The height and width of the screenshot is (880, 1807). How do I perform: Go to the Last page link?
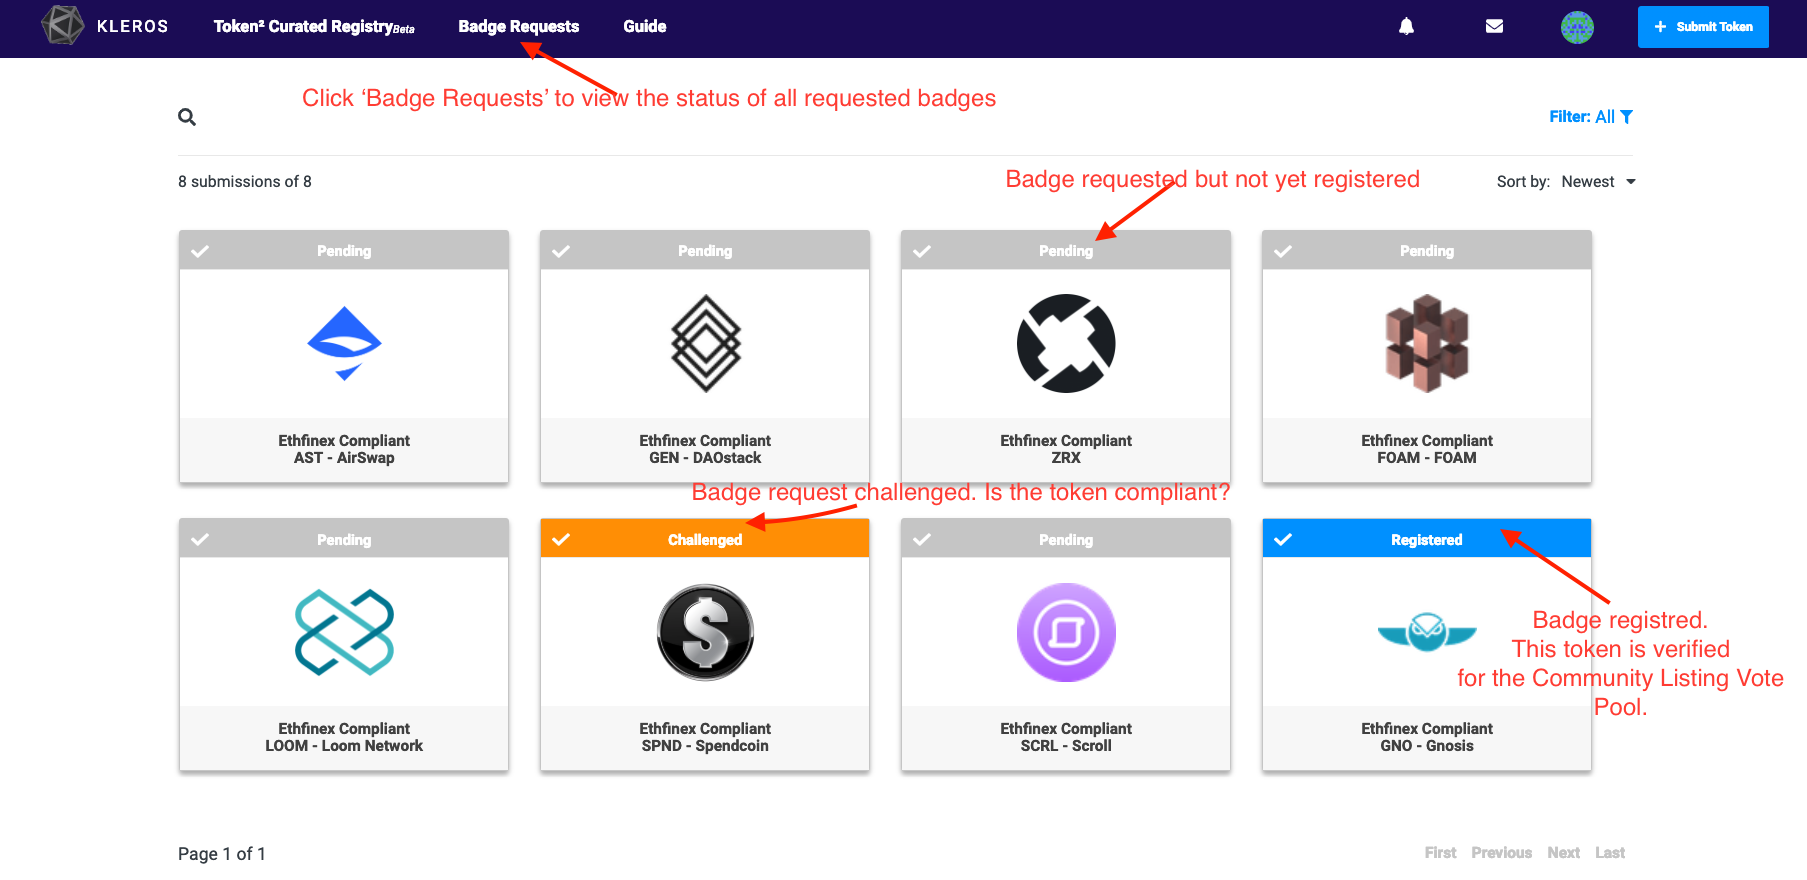pyautogui.click(x=1610, y=853)
